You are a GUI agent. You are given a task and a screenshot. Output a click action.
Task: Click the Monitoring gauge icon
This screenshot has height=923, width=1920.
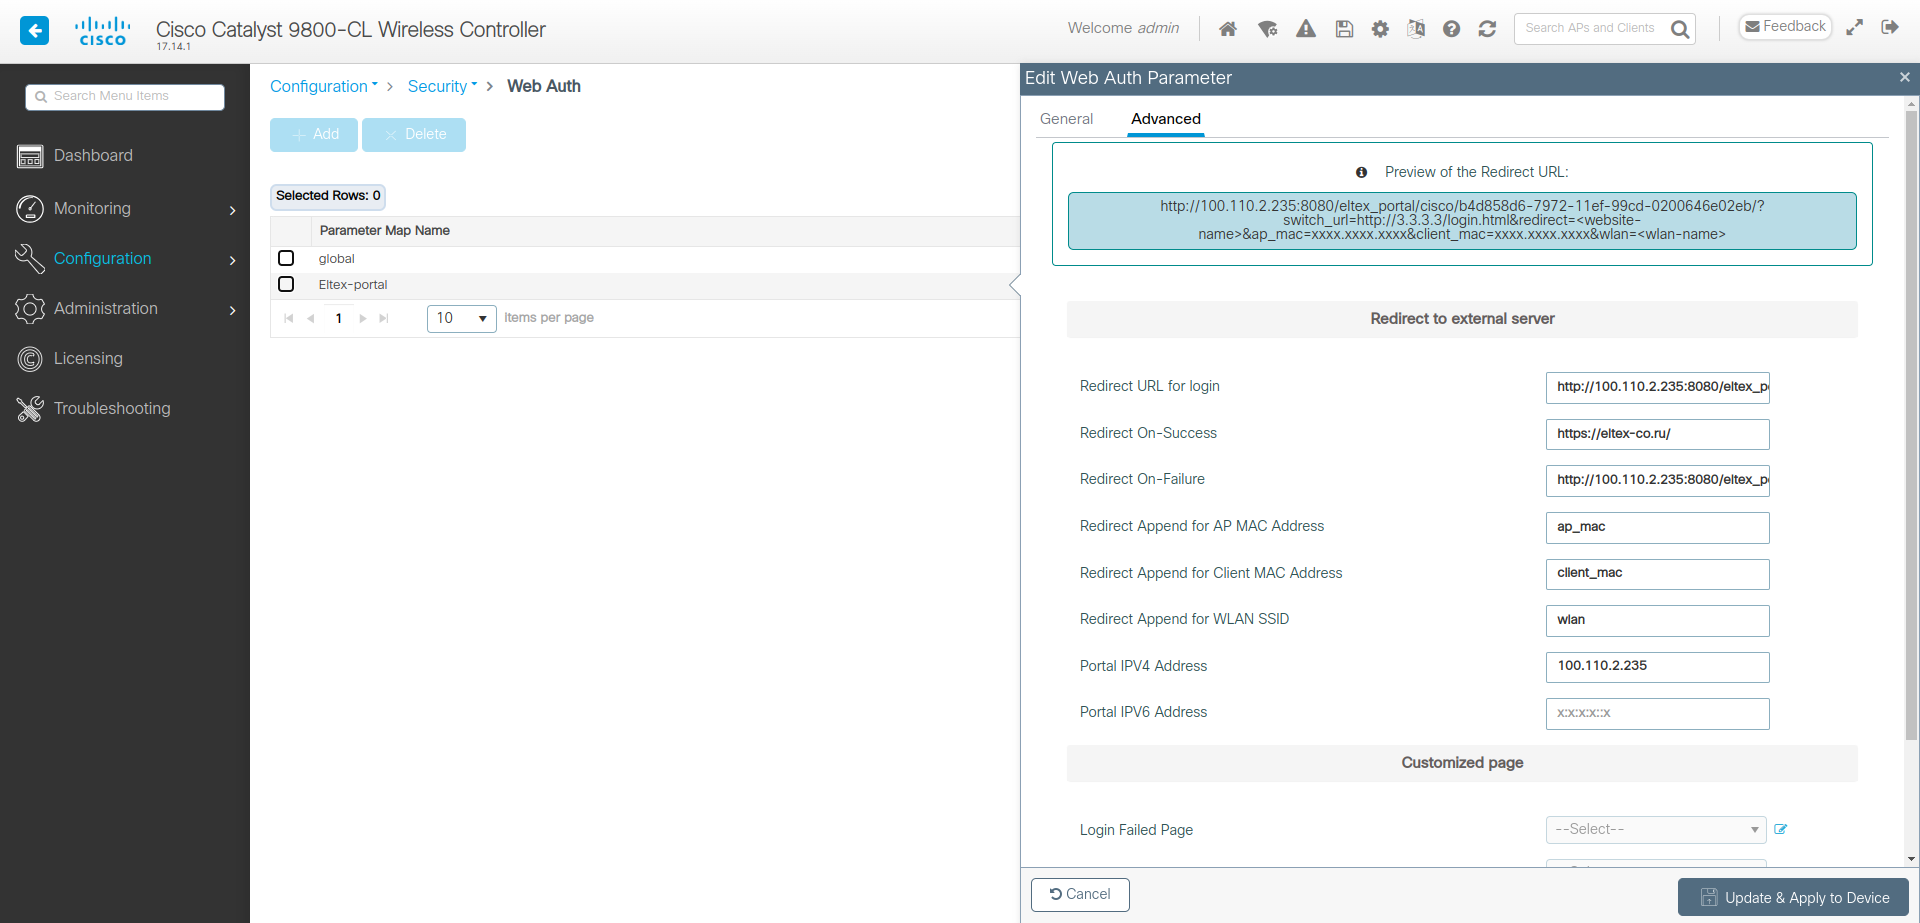tap(30, 208)
